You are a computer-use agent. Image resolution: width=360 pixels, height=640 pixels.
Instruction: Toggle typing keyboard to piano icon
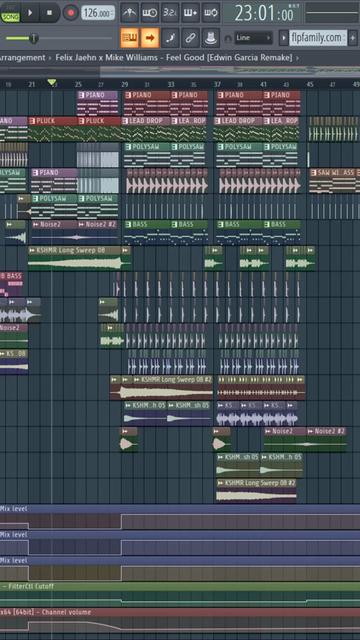click(x=130, y=38)
